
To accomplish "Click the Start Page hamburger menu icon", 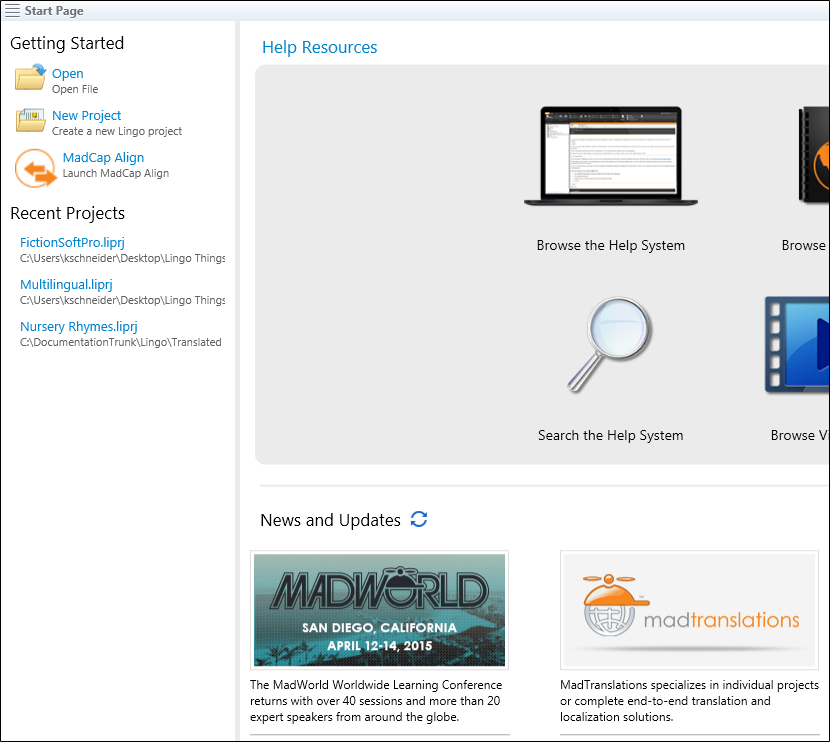I will [12, 11].
